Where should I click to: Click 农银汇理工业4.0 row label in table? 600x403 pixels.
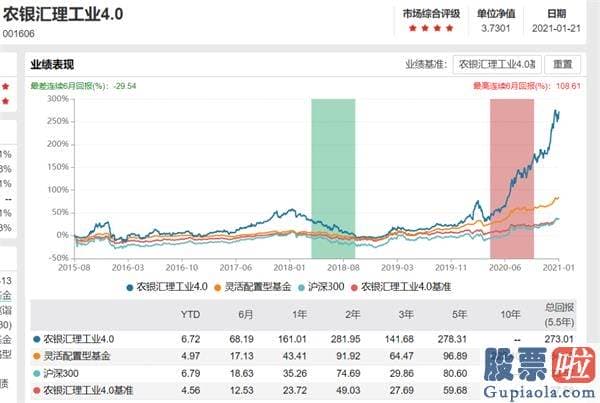[78, 339]
